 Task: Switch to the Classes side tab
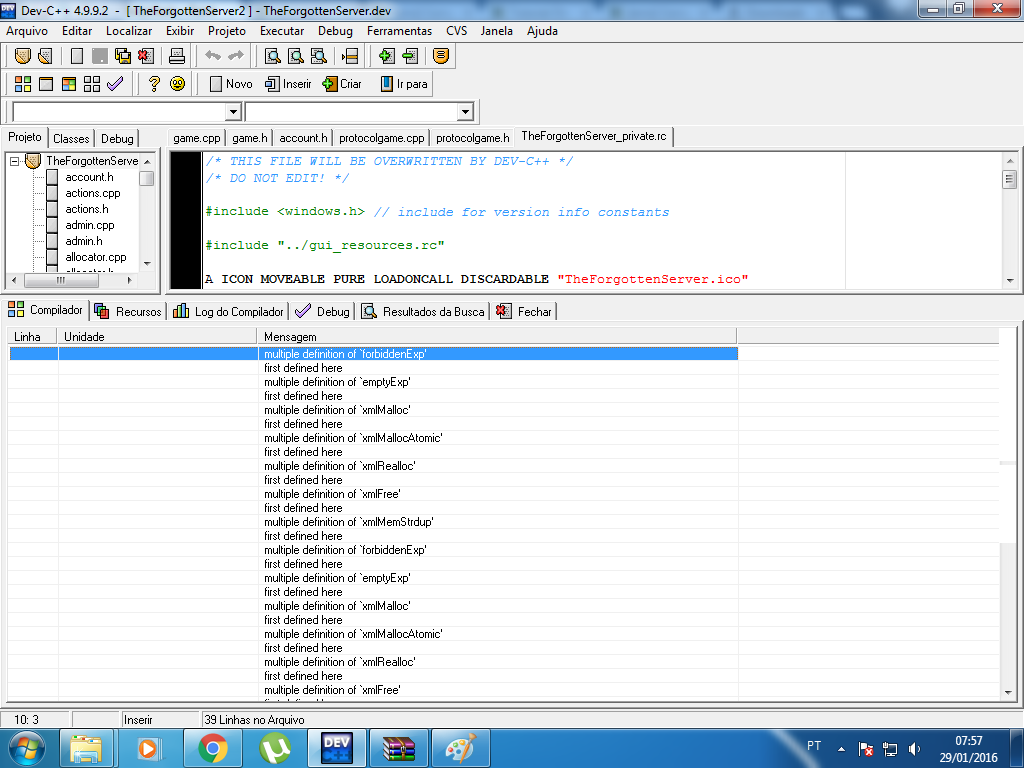tap(71, 138)
